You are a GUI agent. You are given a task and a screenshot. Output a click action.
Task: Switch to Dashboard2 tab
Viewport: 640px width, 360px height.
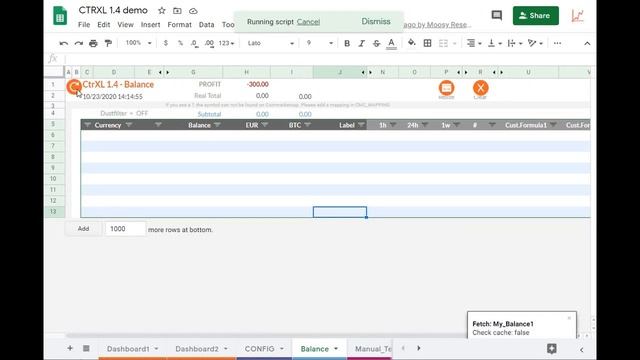click(x=201, y=349)
